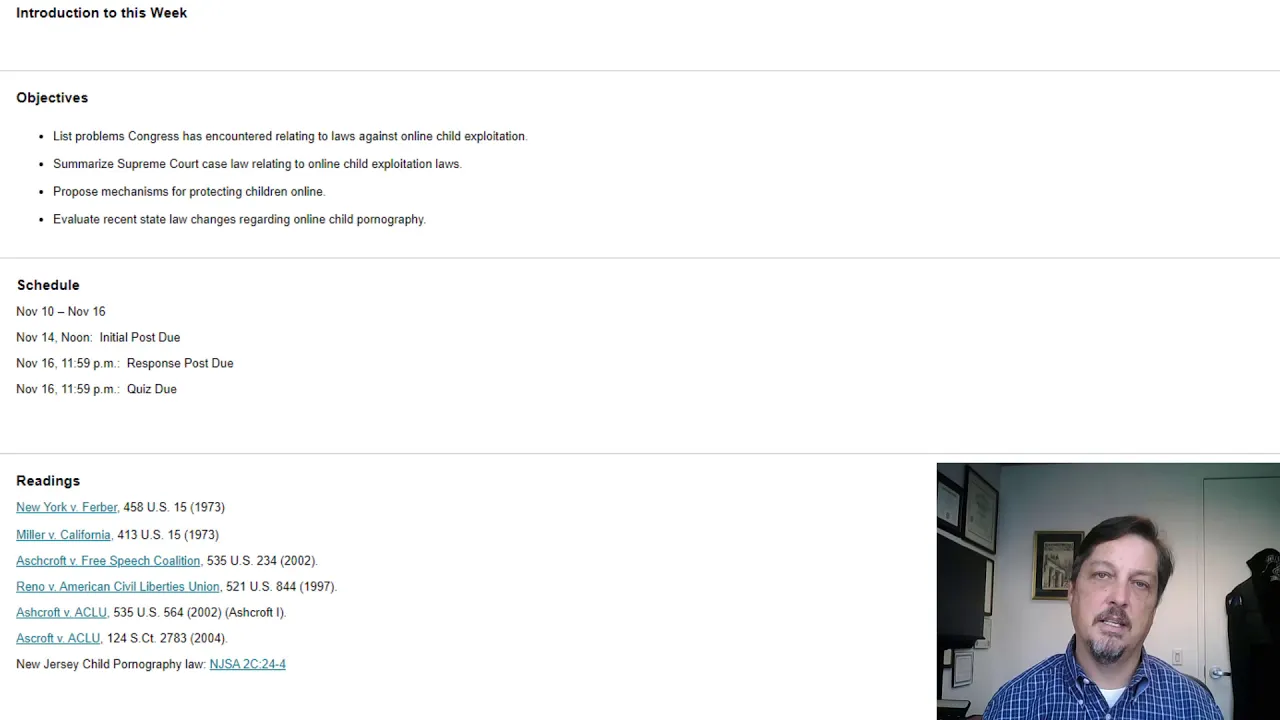Image resolution: width=1280 pixels, height=720 pixels.
Task: Click the Quiz Due schedule line
Action: pos(96,389)
